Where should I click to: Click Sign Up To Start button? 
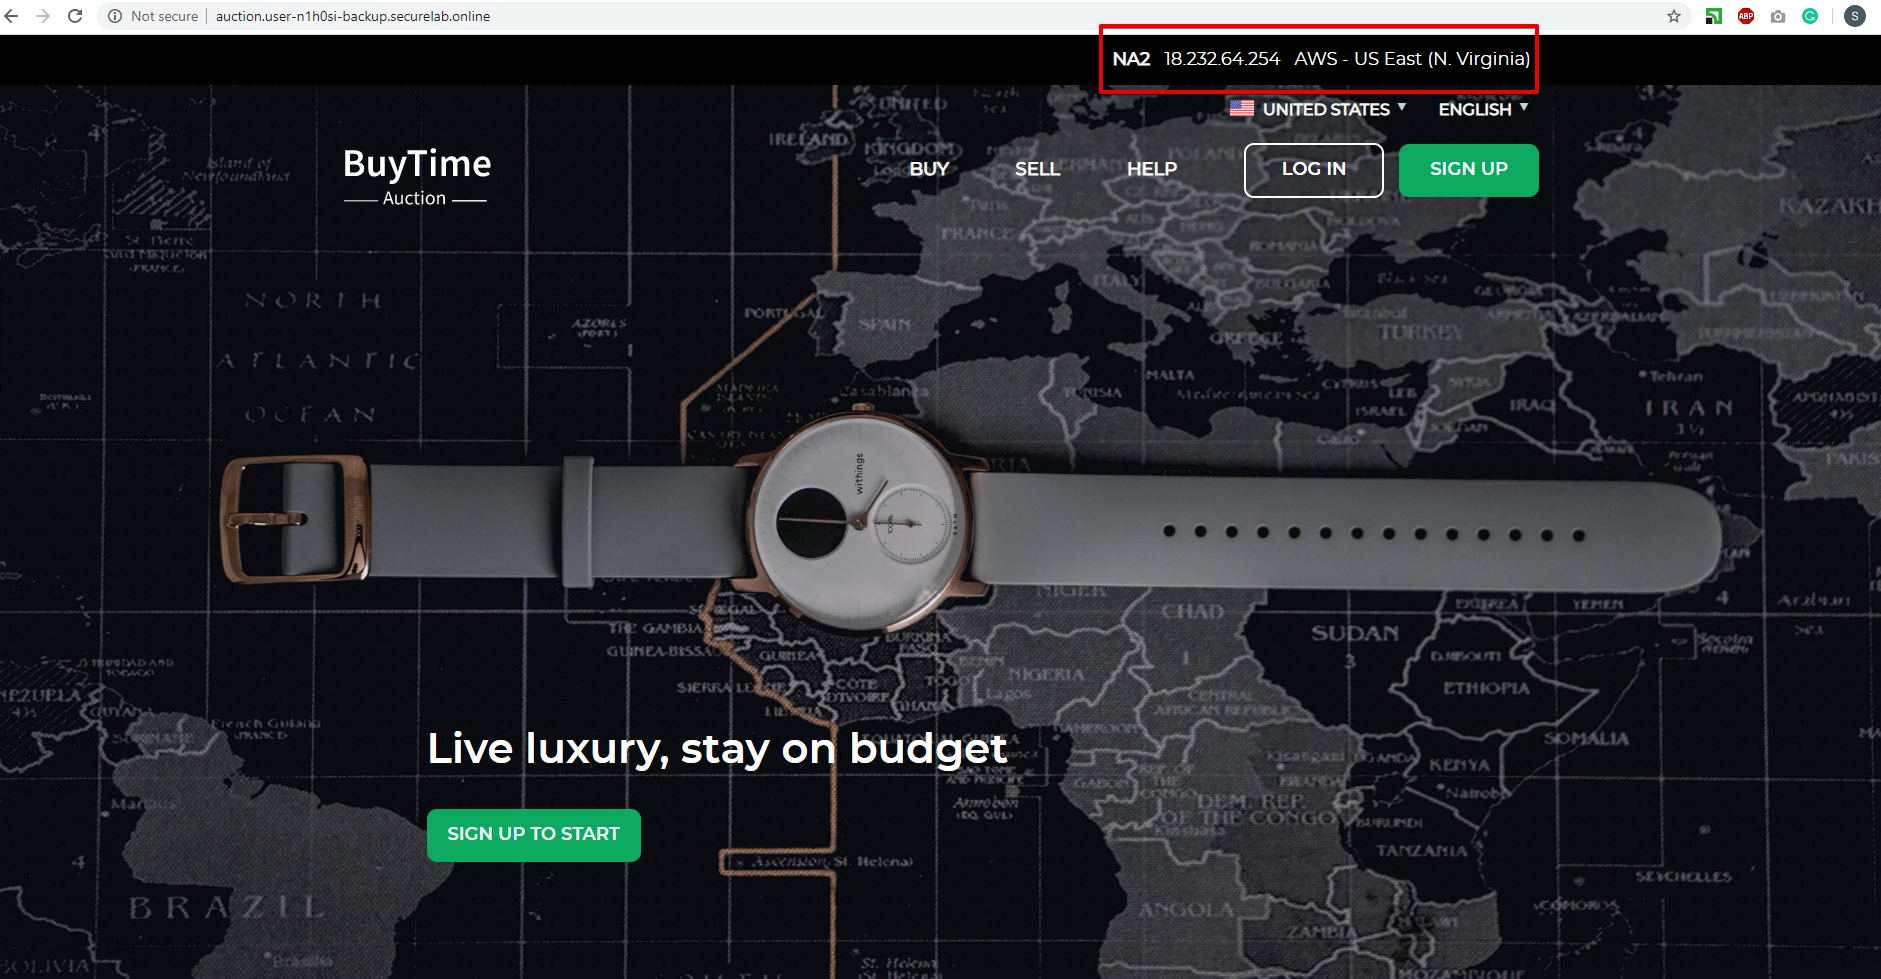click(534, 835)
